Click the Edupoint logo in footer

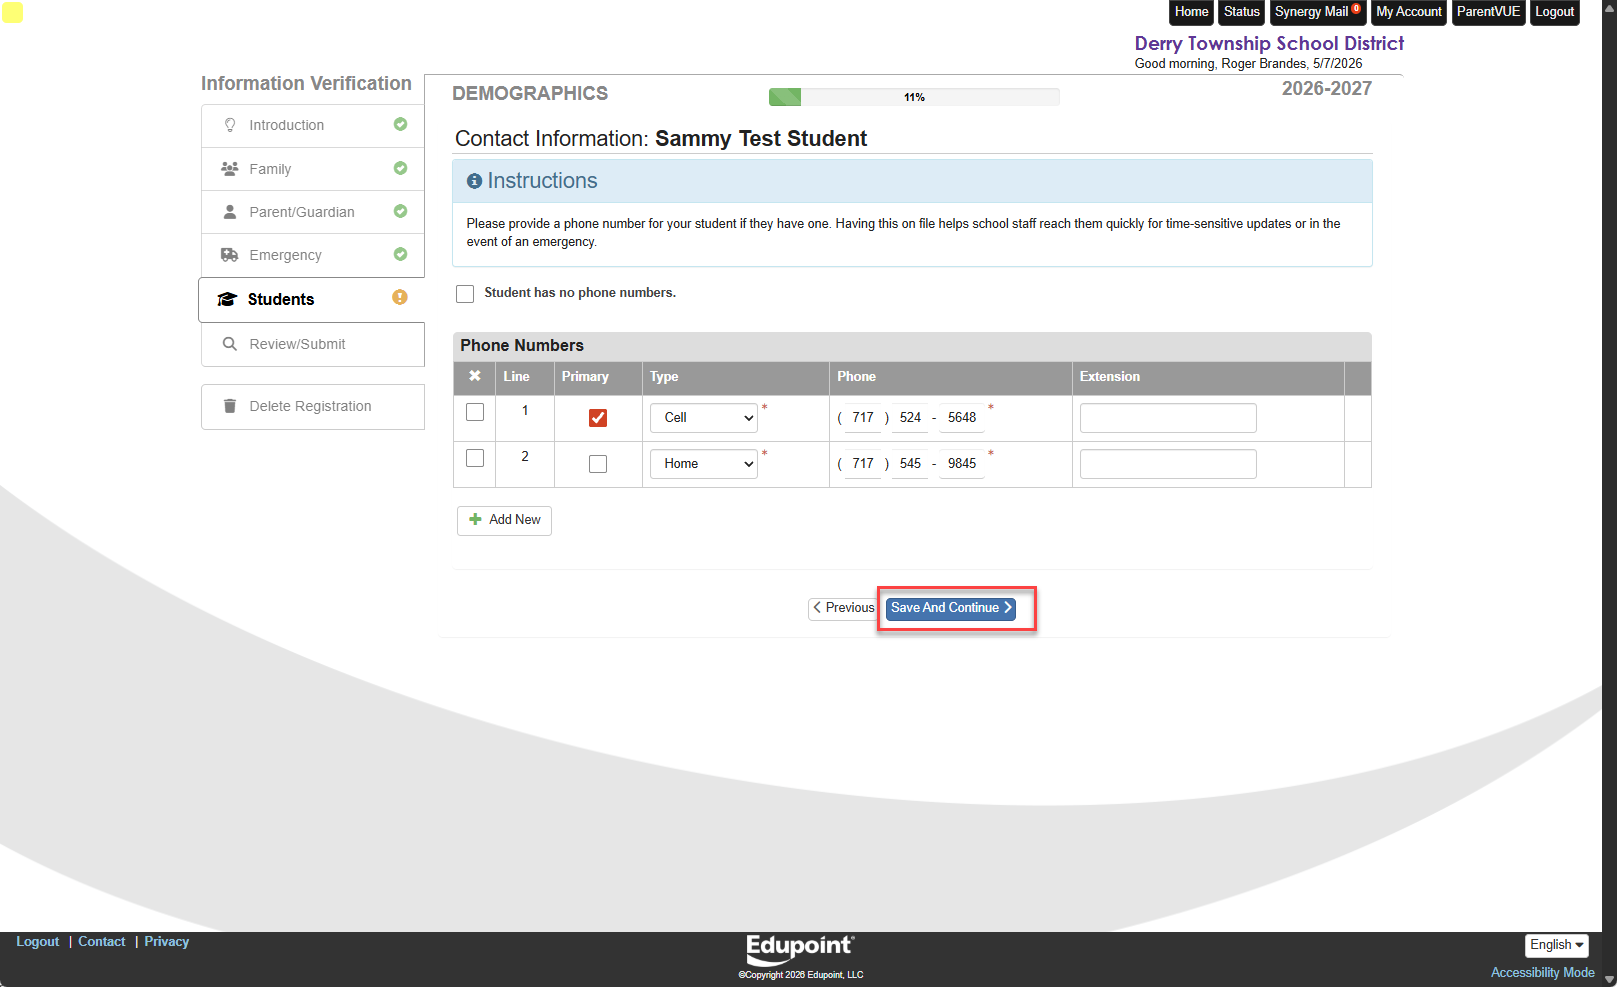[801, 949]
